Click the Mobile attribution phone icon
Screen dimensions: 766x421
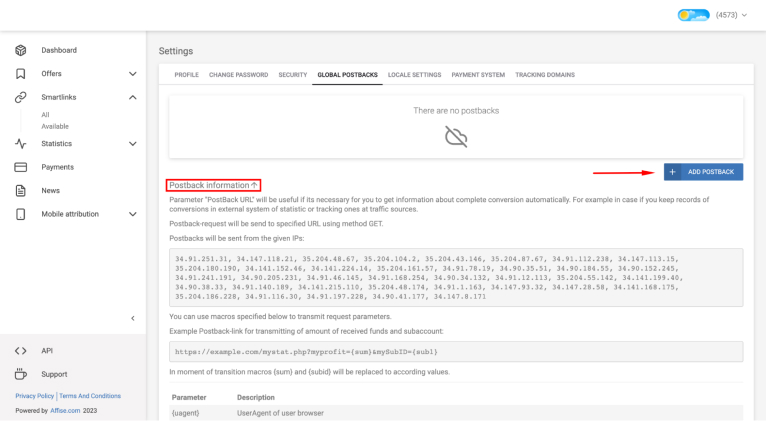click(20, 214)
